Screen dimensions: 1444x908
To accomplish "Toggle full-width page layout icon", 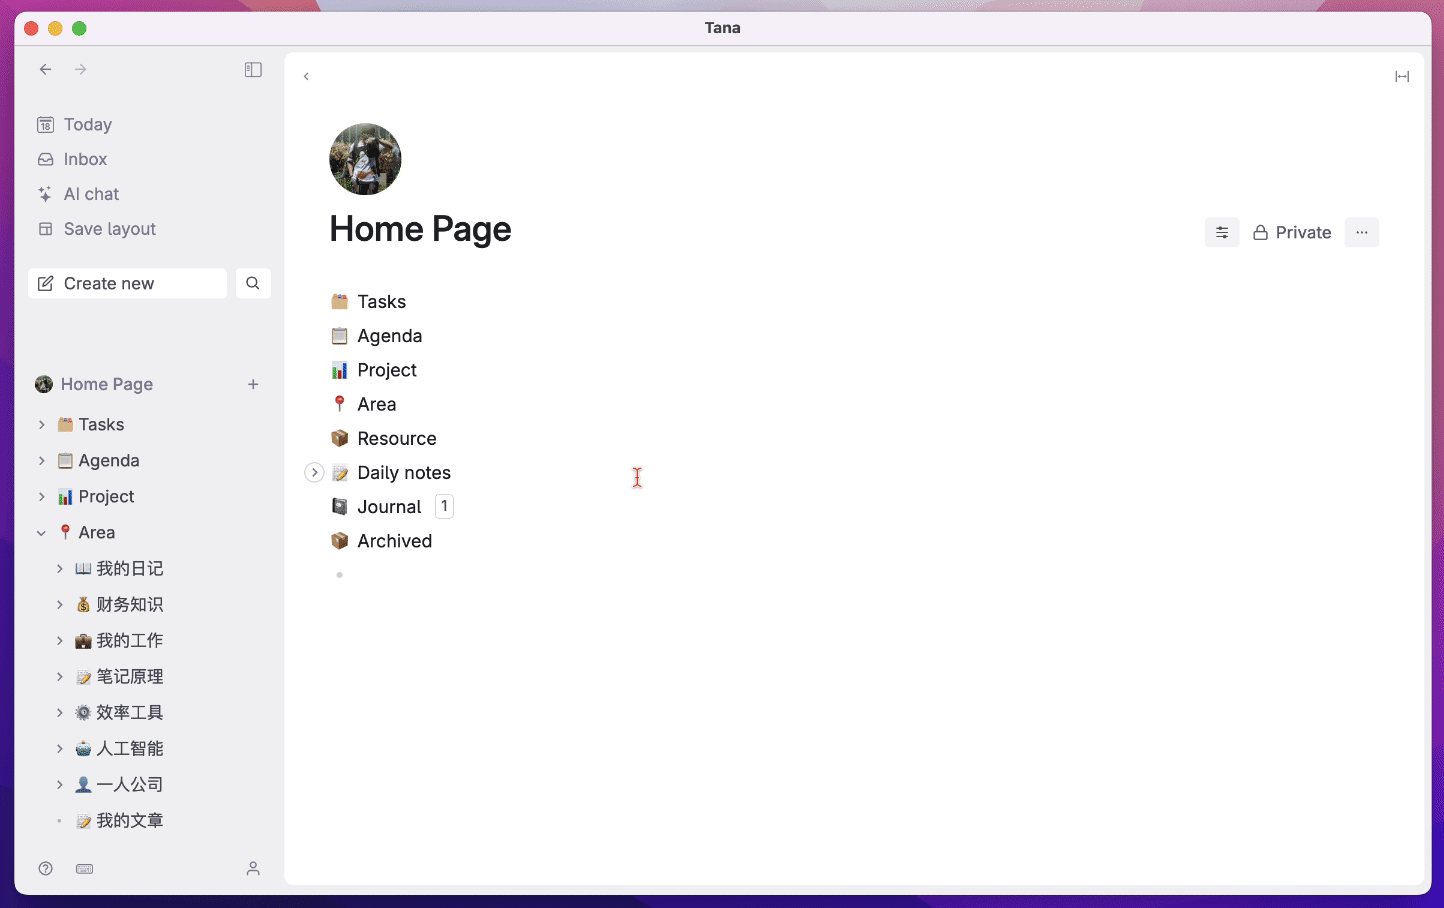I will pos(1402,77).
